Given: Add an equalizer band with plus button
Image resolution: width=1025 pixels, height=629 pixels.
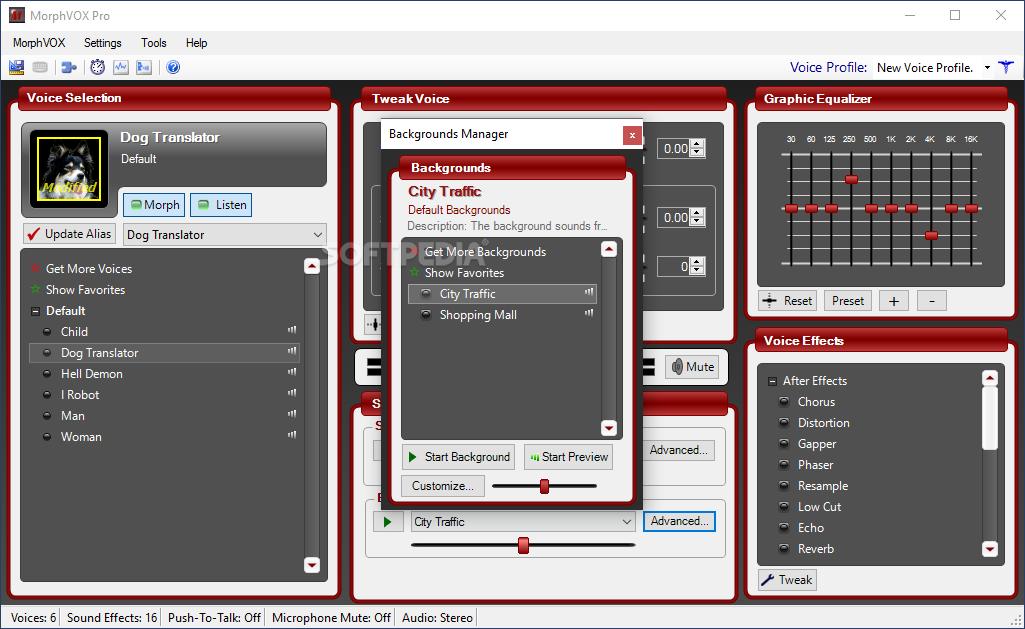Looking at the screenshot, I should 894,301.
